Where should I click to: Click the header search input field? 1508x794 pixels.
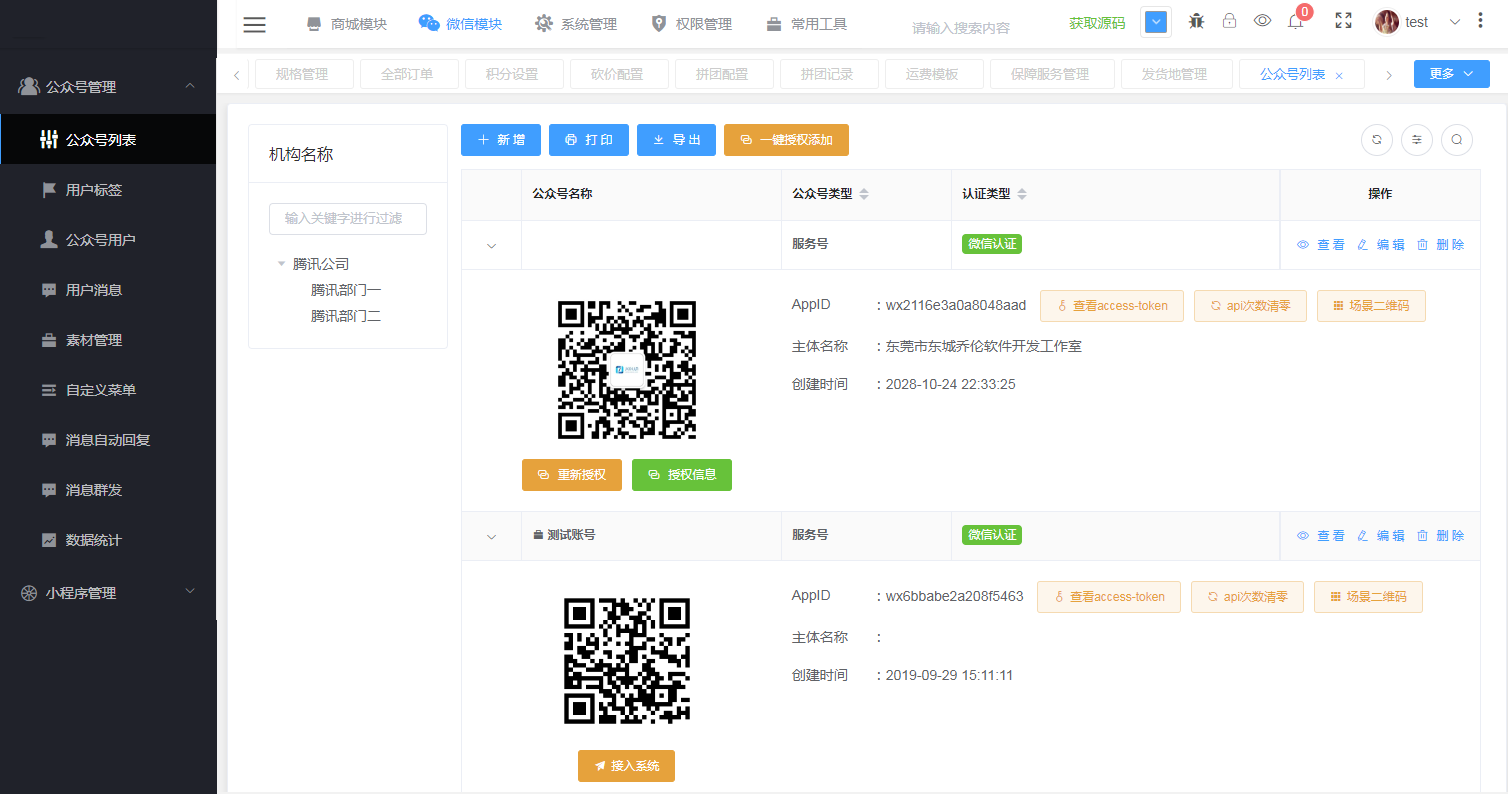click(975, 28)
